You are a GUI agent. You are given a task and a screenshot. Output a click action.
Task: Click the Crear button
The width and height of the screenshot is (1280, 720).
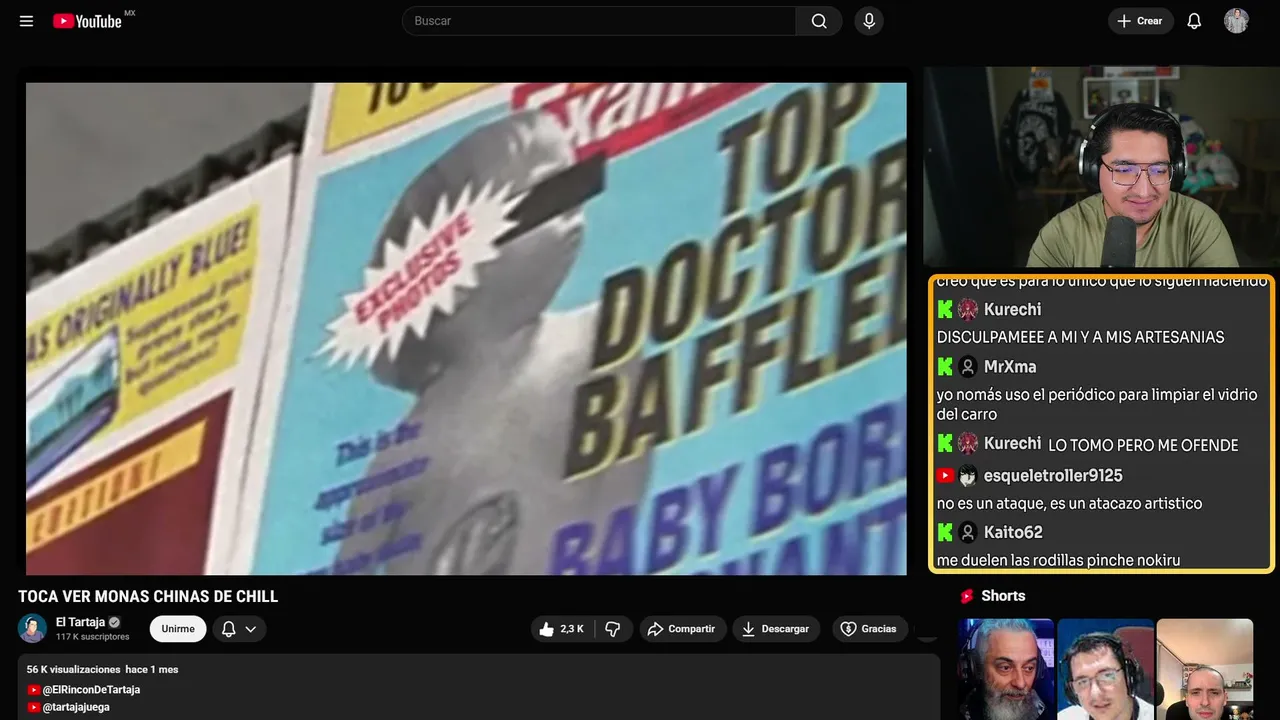tap(1140, 21)
